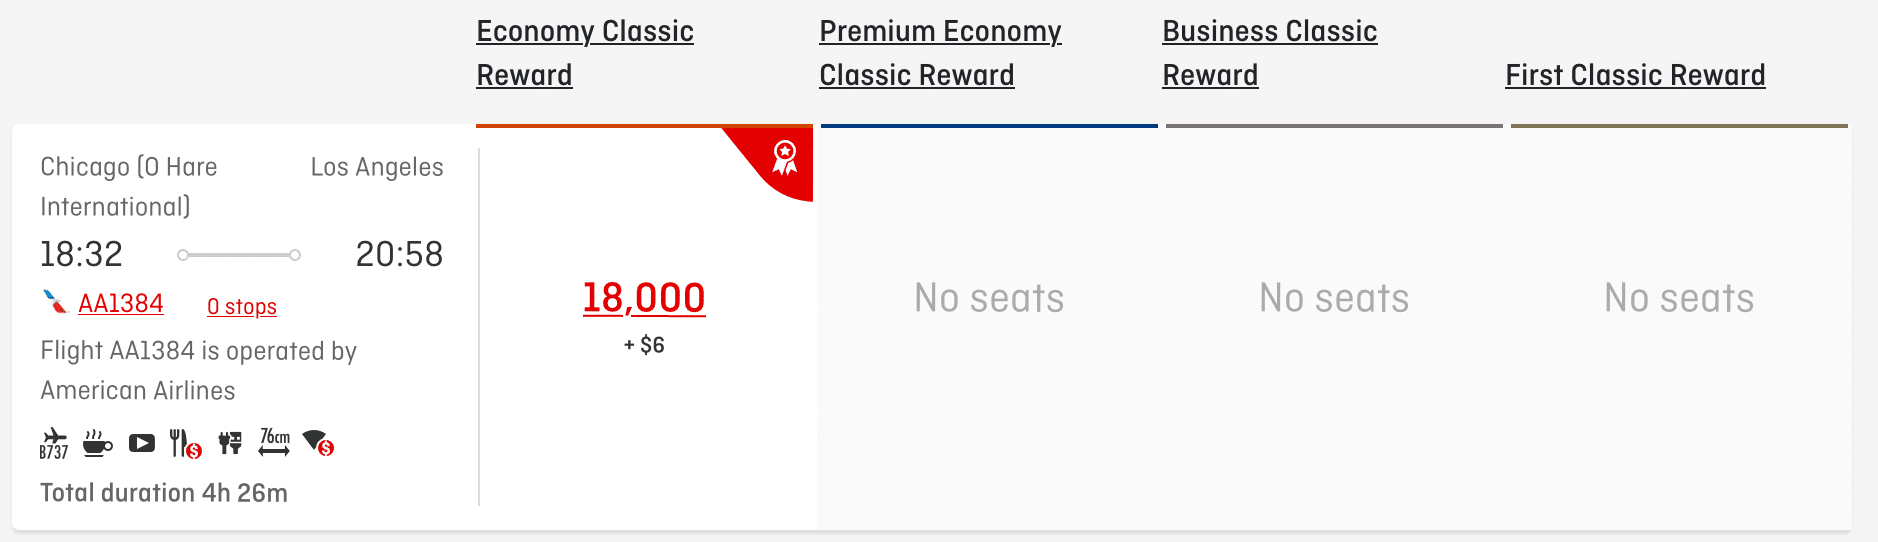Click the 76cm seat pitch icon

tap(274, 443)
